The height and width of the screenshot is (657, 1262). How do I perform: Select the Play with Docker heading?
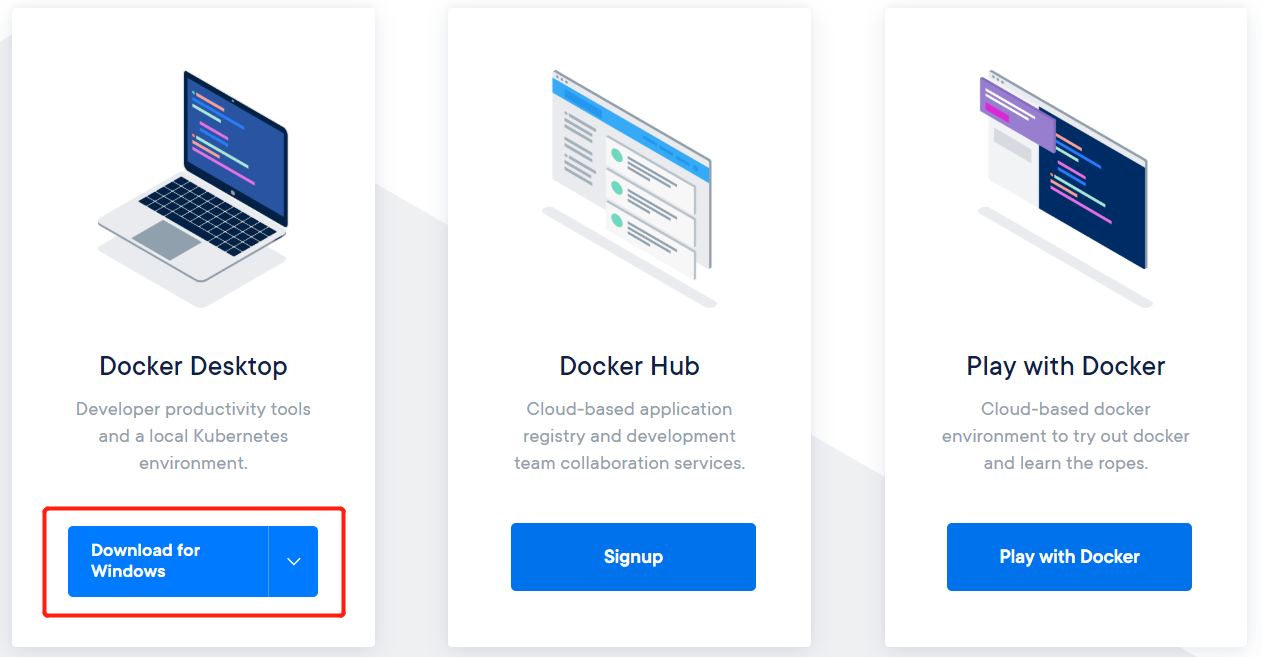pyautogui.click(x=1065, y=366)
